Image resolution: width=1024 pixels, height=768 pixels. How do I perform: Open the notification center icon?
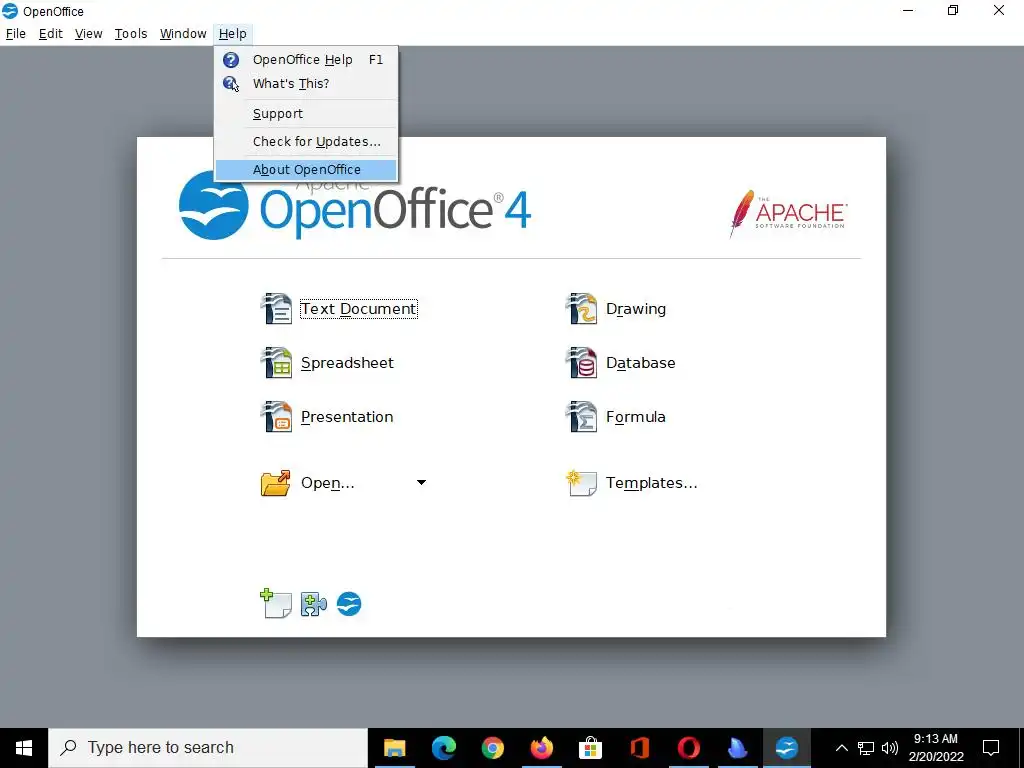click(x=991, y=748)
